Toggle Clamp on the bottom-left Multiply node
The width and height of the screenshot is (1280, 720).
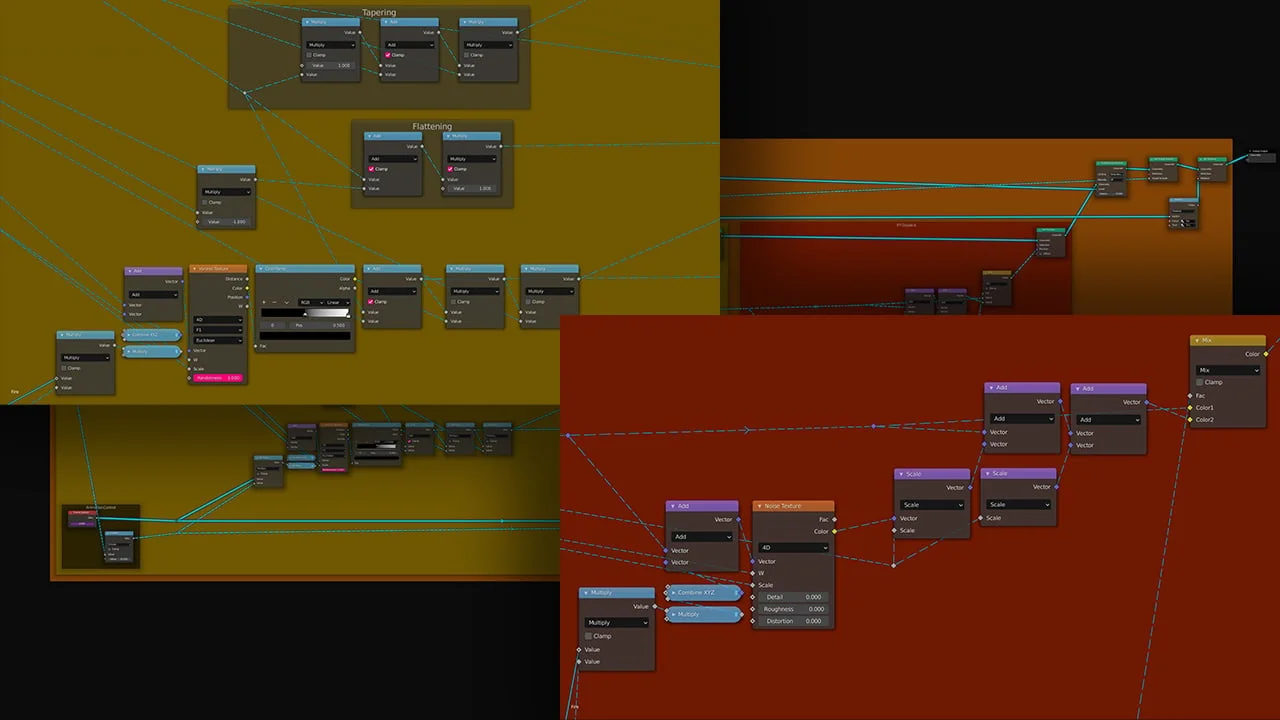pyautogui.click(x=588, y=636)
